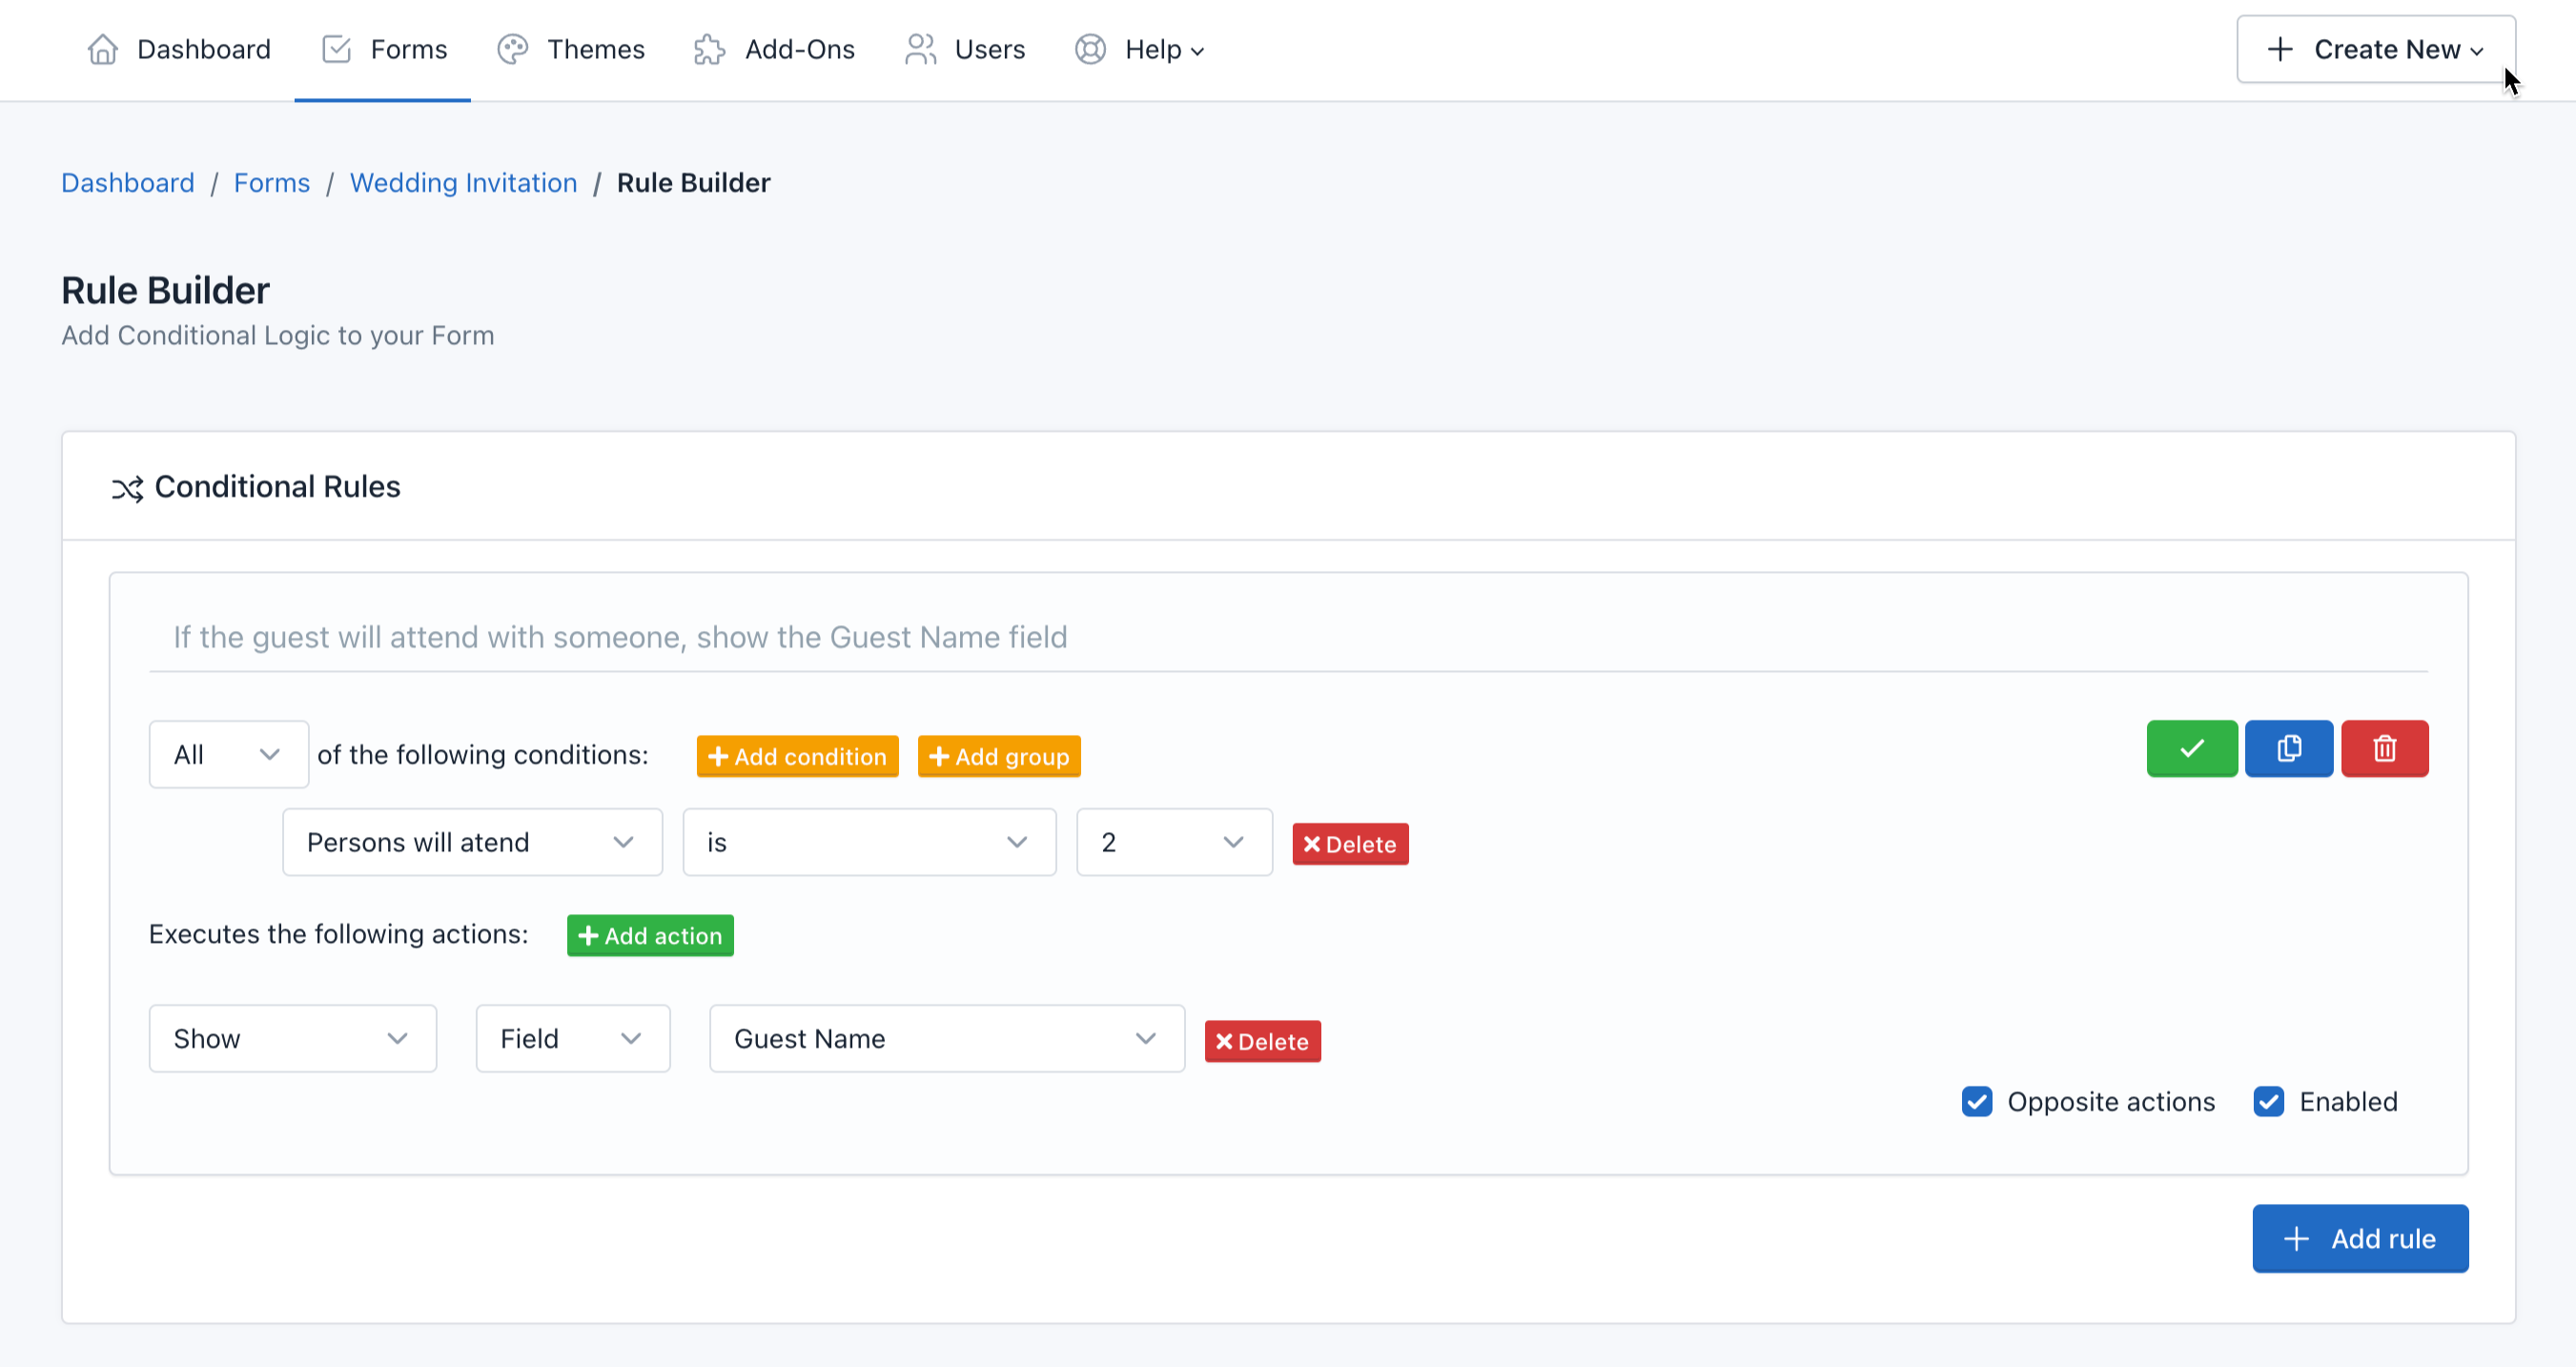
Task: Click the Help lifebuoy icon
Action: click(x=1090, y=49)
